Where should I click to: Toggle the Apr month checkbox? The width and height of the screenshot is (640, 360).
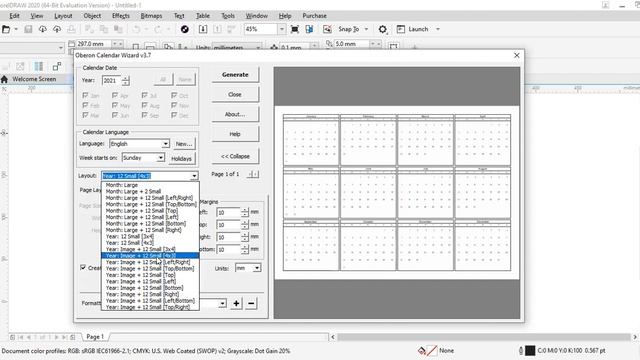point(115,96)
